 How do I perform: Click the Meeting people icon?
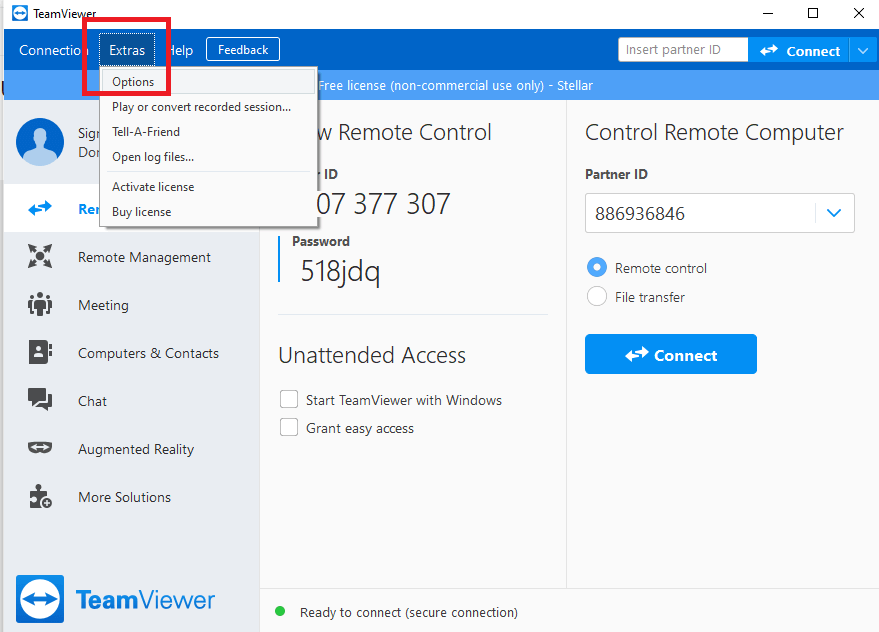coord(40,305)
